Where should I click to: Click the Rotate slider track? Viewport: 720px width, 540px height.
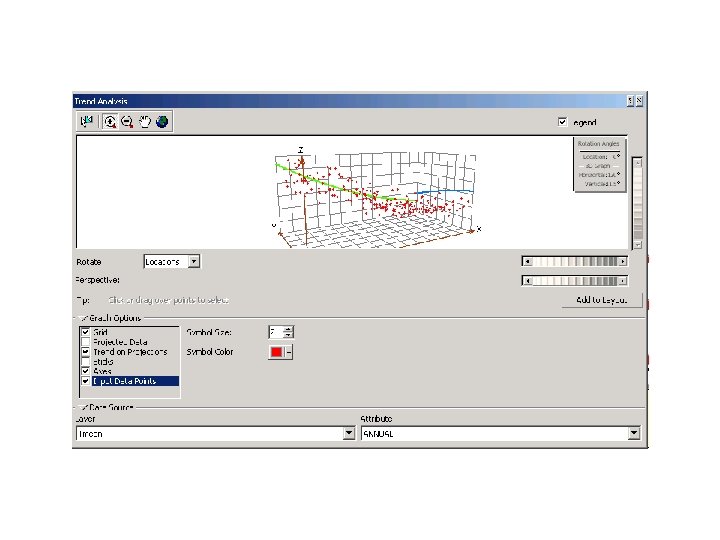(x=575, y=262)
